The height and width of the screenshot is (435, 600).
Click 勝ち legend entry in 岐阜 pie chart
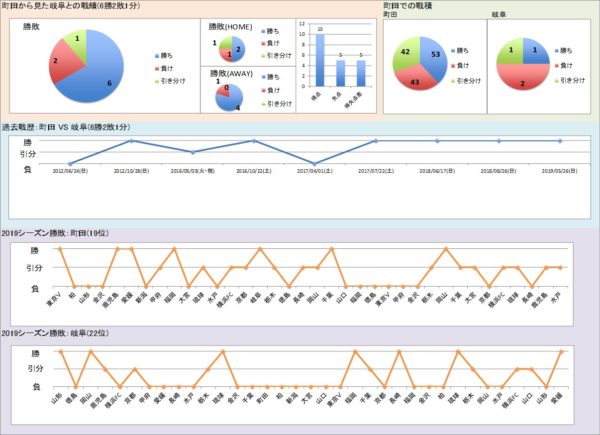click(569, 49)
